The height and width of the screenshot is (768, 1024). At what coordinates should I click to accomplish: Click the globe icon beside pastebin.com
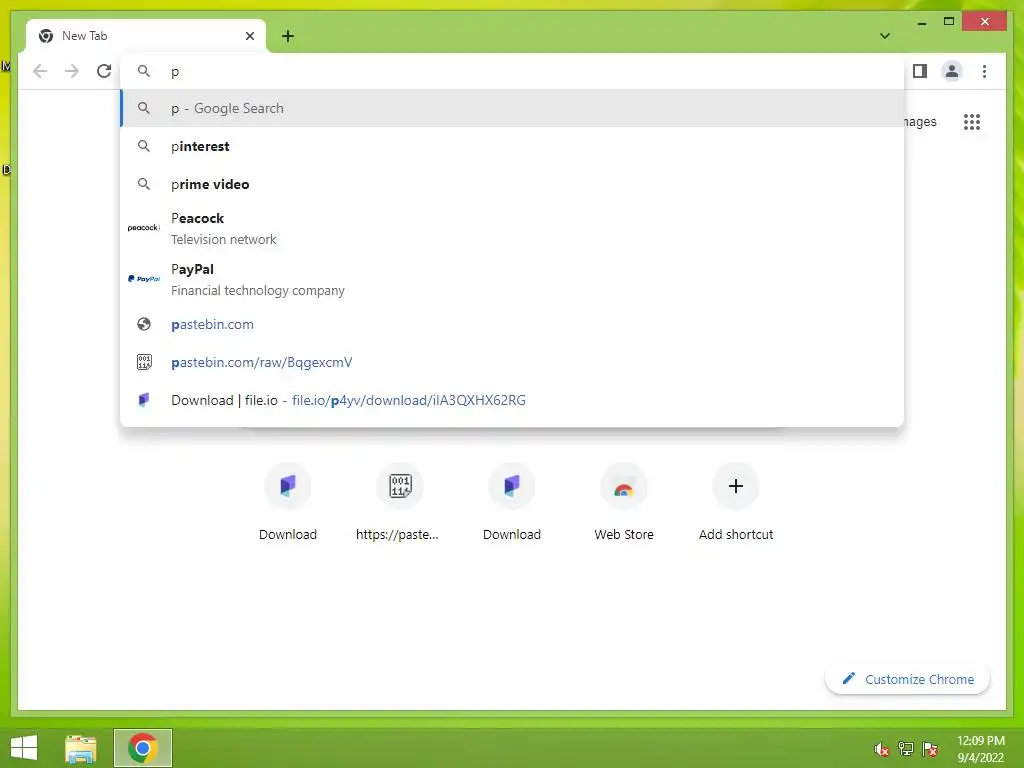pos(144,324)
